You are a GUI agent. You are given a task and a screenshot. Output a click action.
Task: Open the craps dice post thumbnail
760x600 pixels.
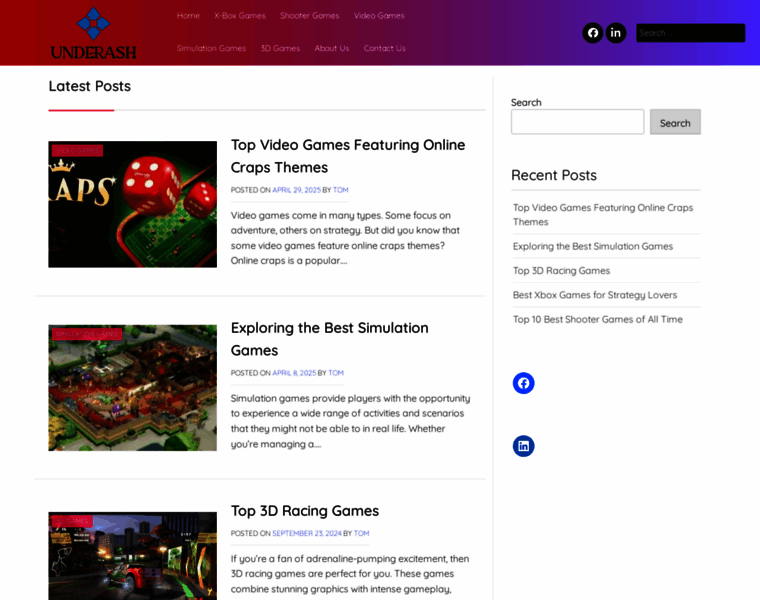[132, 204]
